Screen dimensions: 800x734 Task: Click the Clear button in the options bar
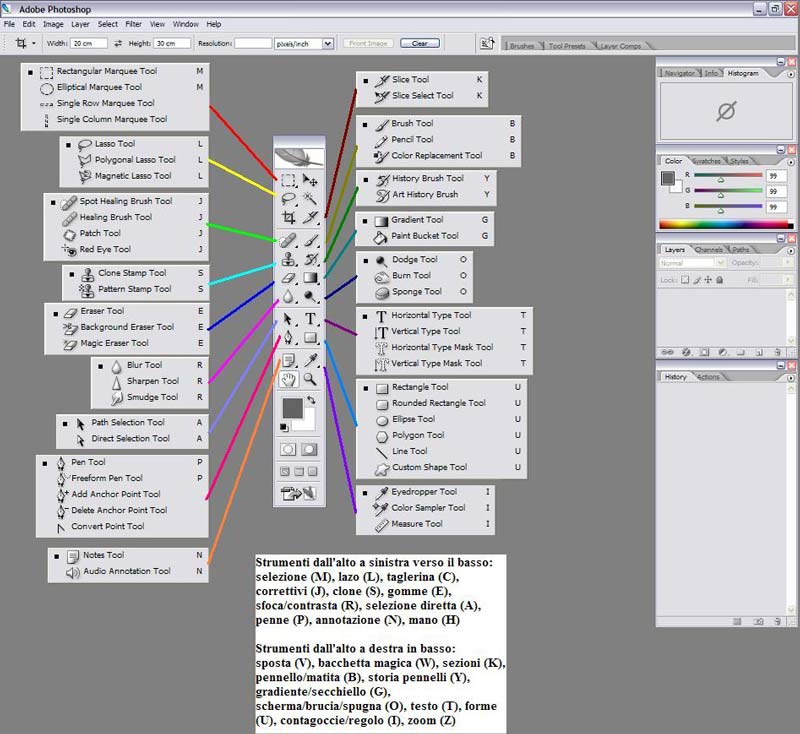[x=419, y=44]
